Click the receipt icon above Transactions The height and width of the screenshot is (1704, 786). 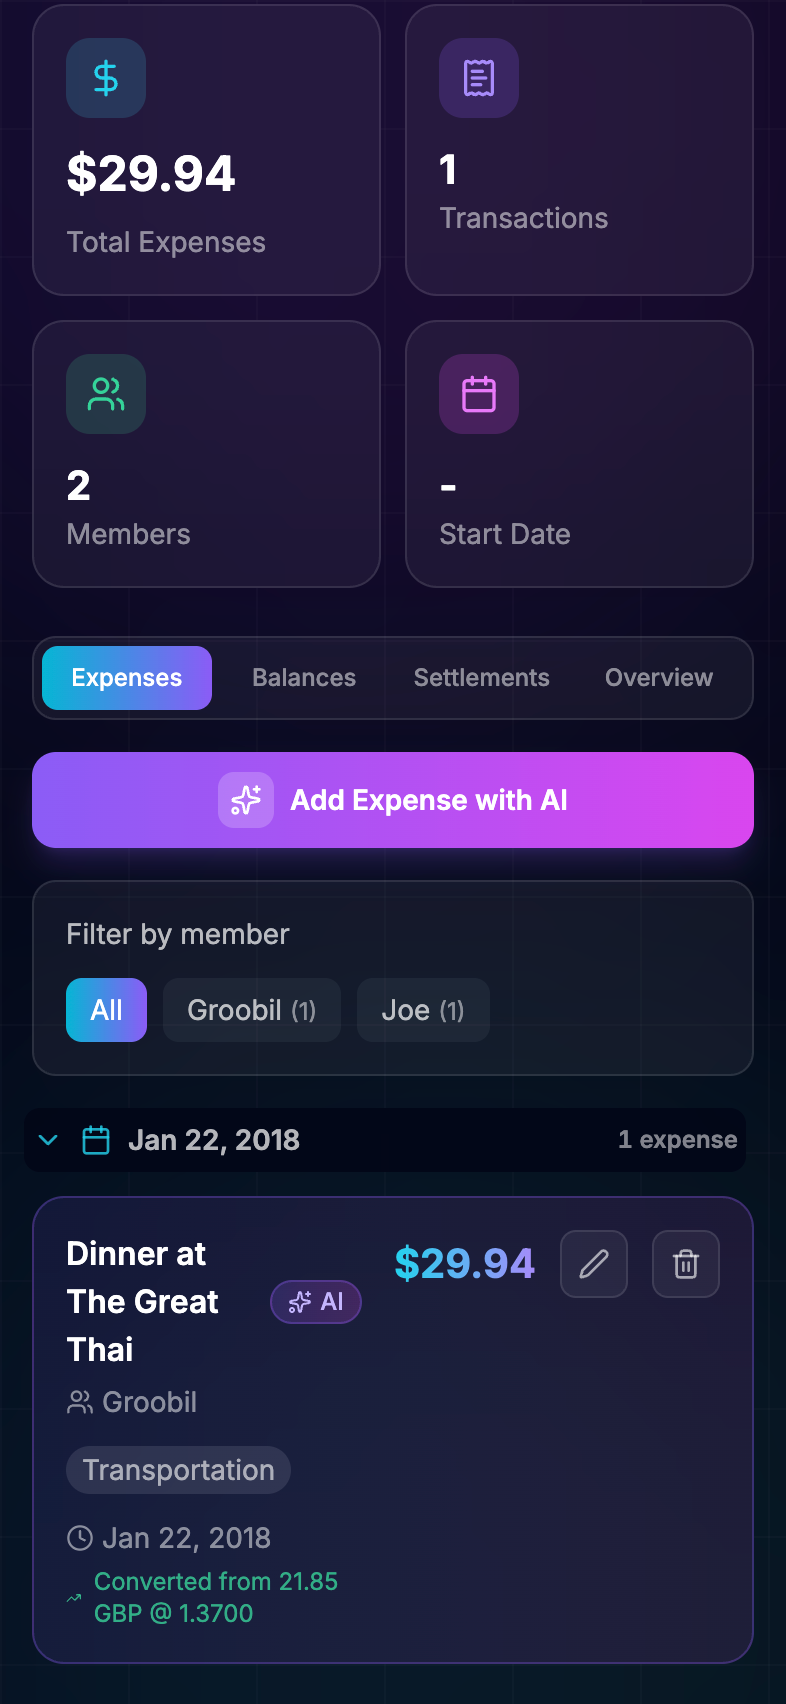coord(479,78)
